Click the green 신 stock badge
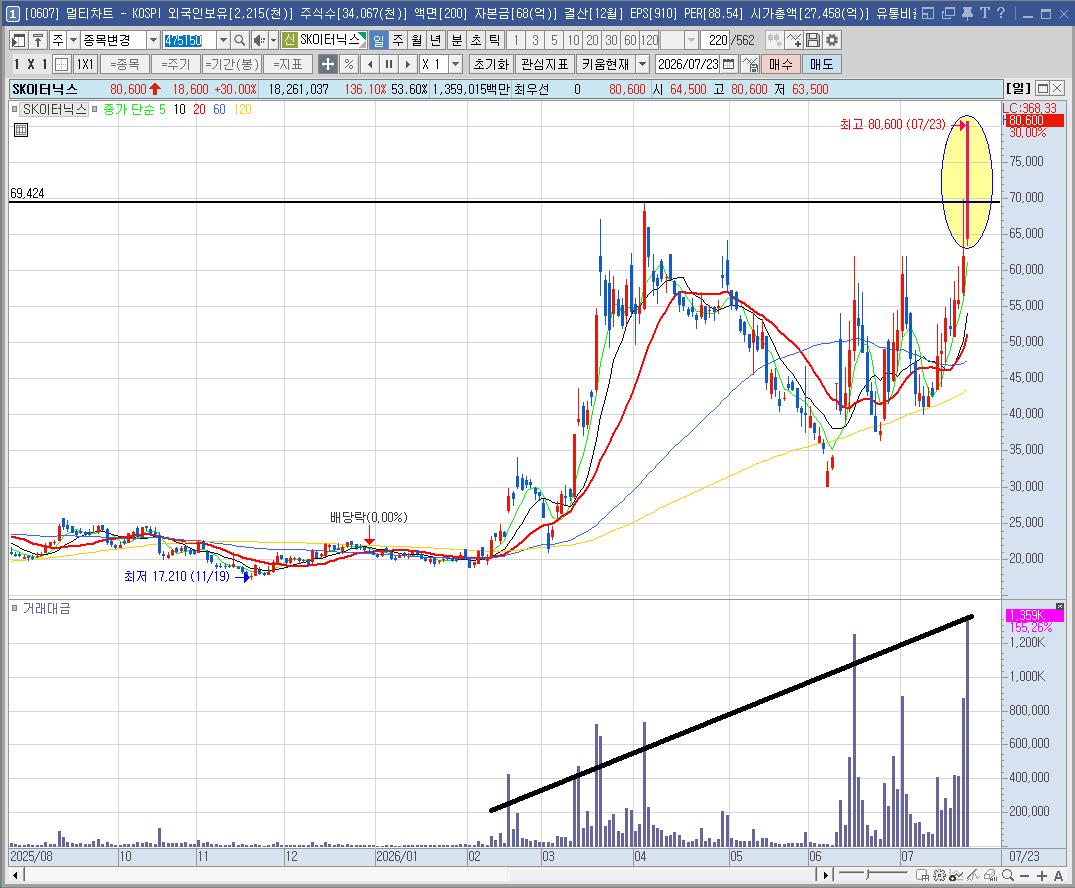The image size is (1075, 888). pos(289,40)
